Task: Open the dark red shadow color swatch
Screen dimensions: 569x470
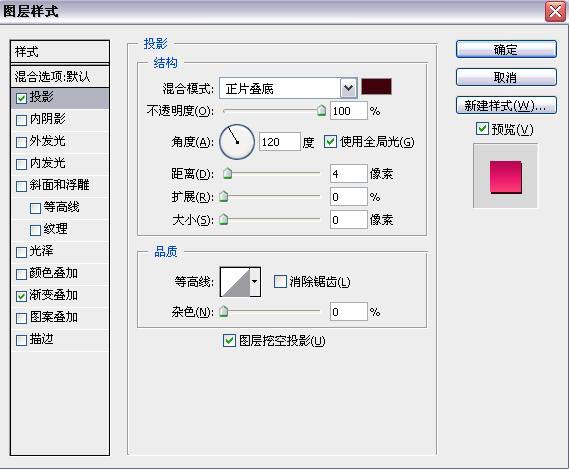Action: pyautogui.click(x=376, y=87)
